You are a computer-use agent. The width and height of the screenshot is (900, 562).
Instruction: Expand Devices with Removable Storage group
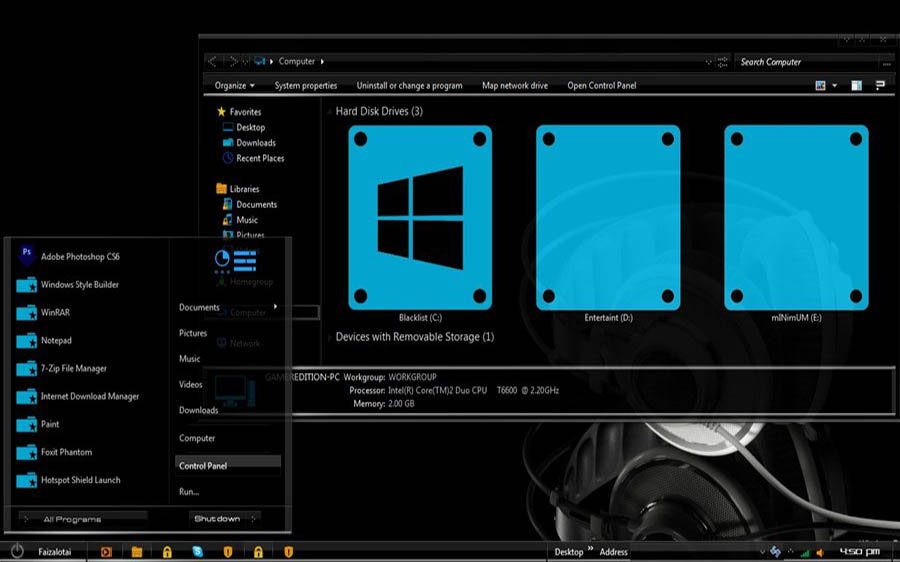click(329, 338)
